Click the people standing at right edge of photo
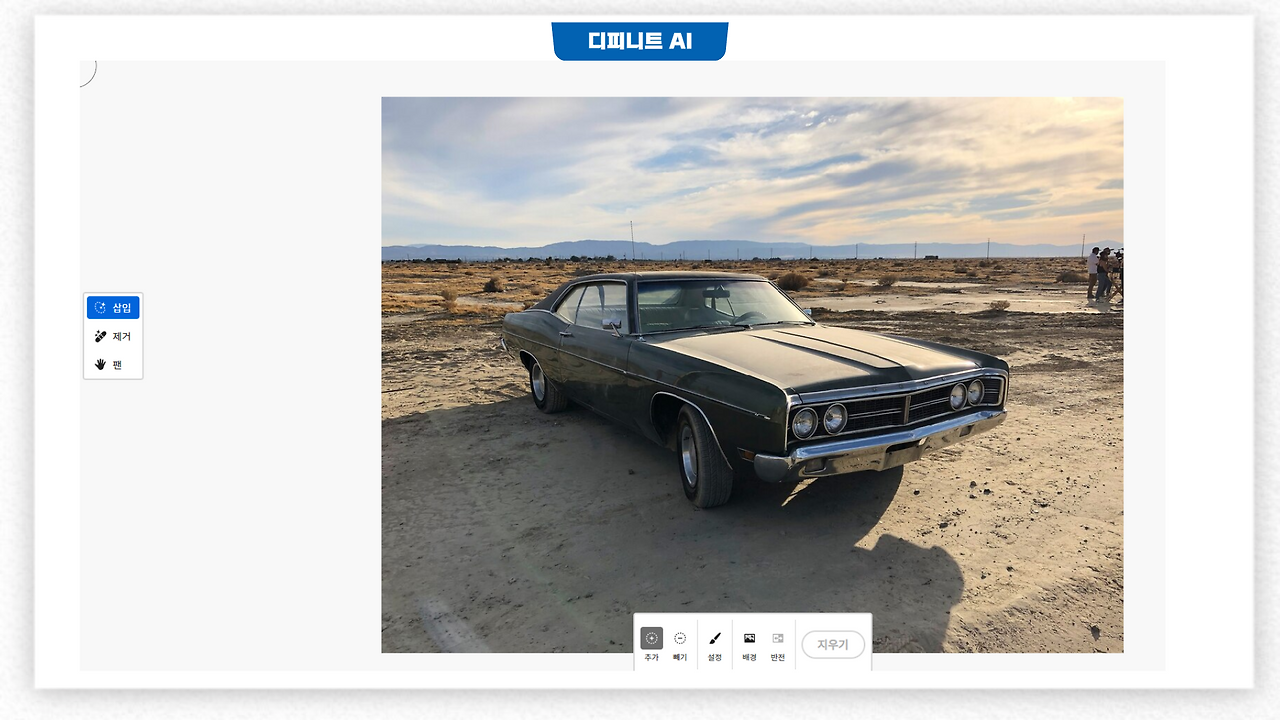This screenshot has height=720, width=1280. (x=1104, y=273)
